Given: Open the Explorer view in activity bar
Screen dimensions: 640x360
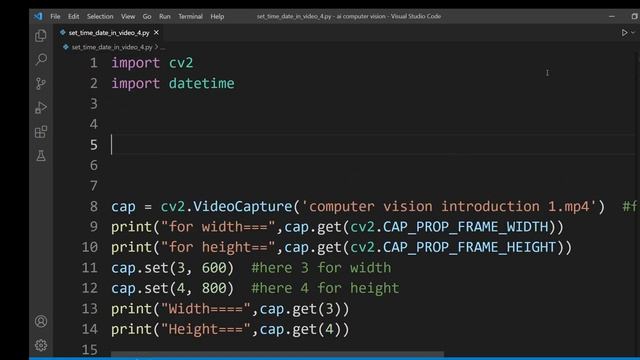Looking at the screenshot, I should coord(41,36).
